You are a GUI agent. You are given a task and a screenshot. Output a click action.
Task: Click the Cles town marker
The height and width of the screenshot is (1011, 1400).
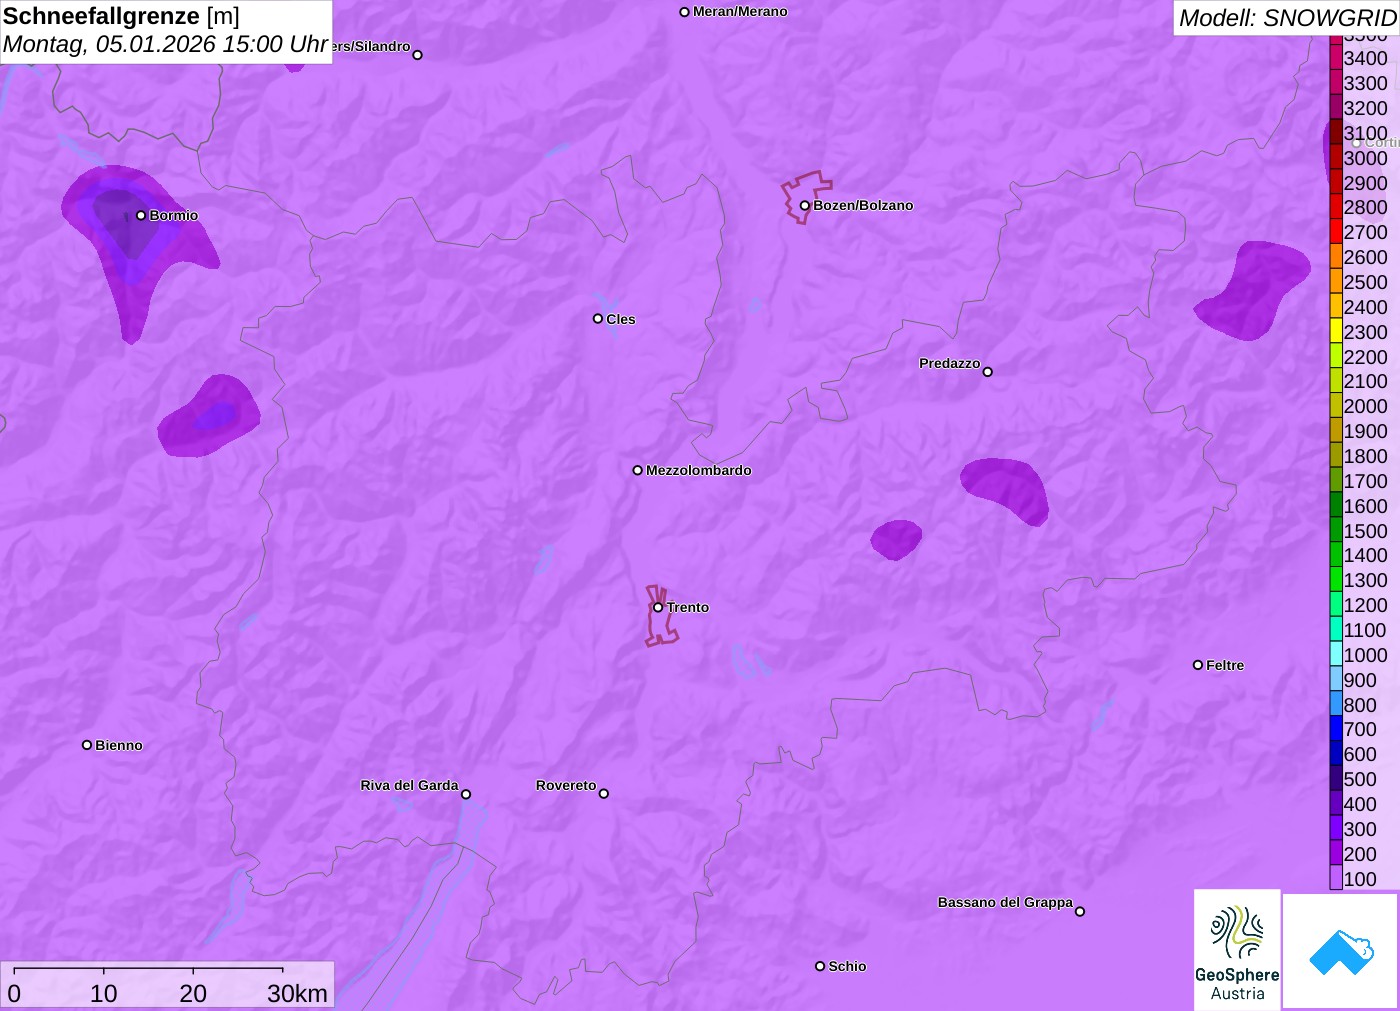(x=598, y=319)
